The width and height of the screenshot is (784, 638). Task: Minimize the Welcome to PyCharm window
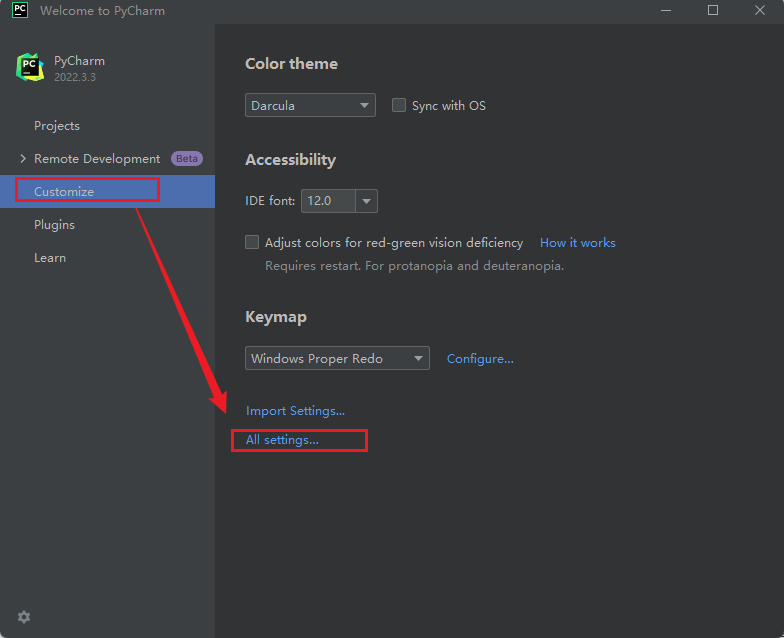pyautogui.click(x=666, y=10)
